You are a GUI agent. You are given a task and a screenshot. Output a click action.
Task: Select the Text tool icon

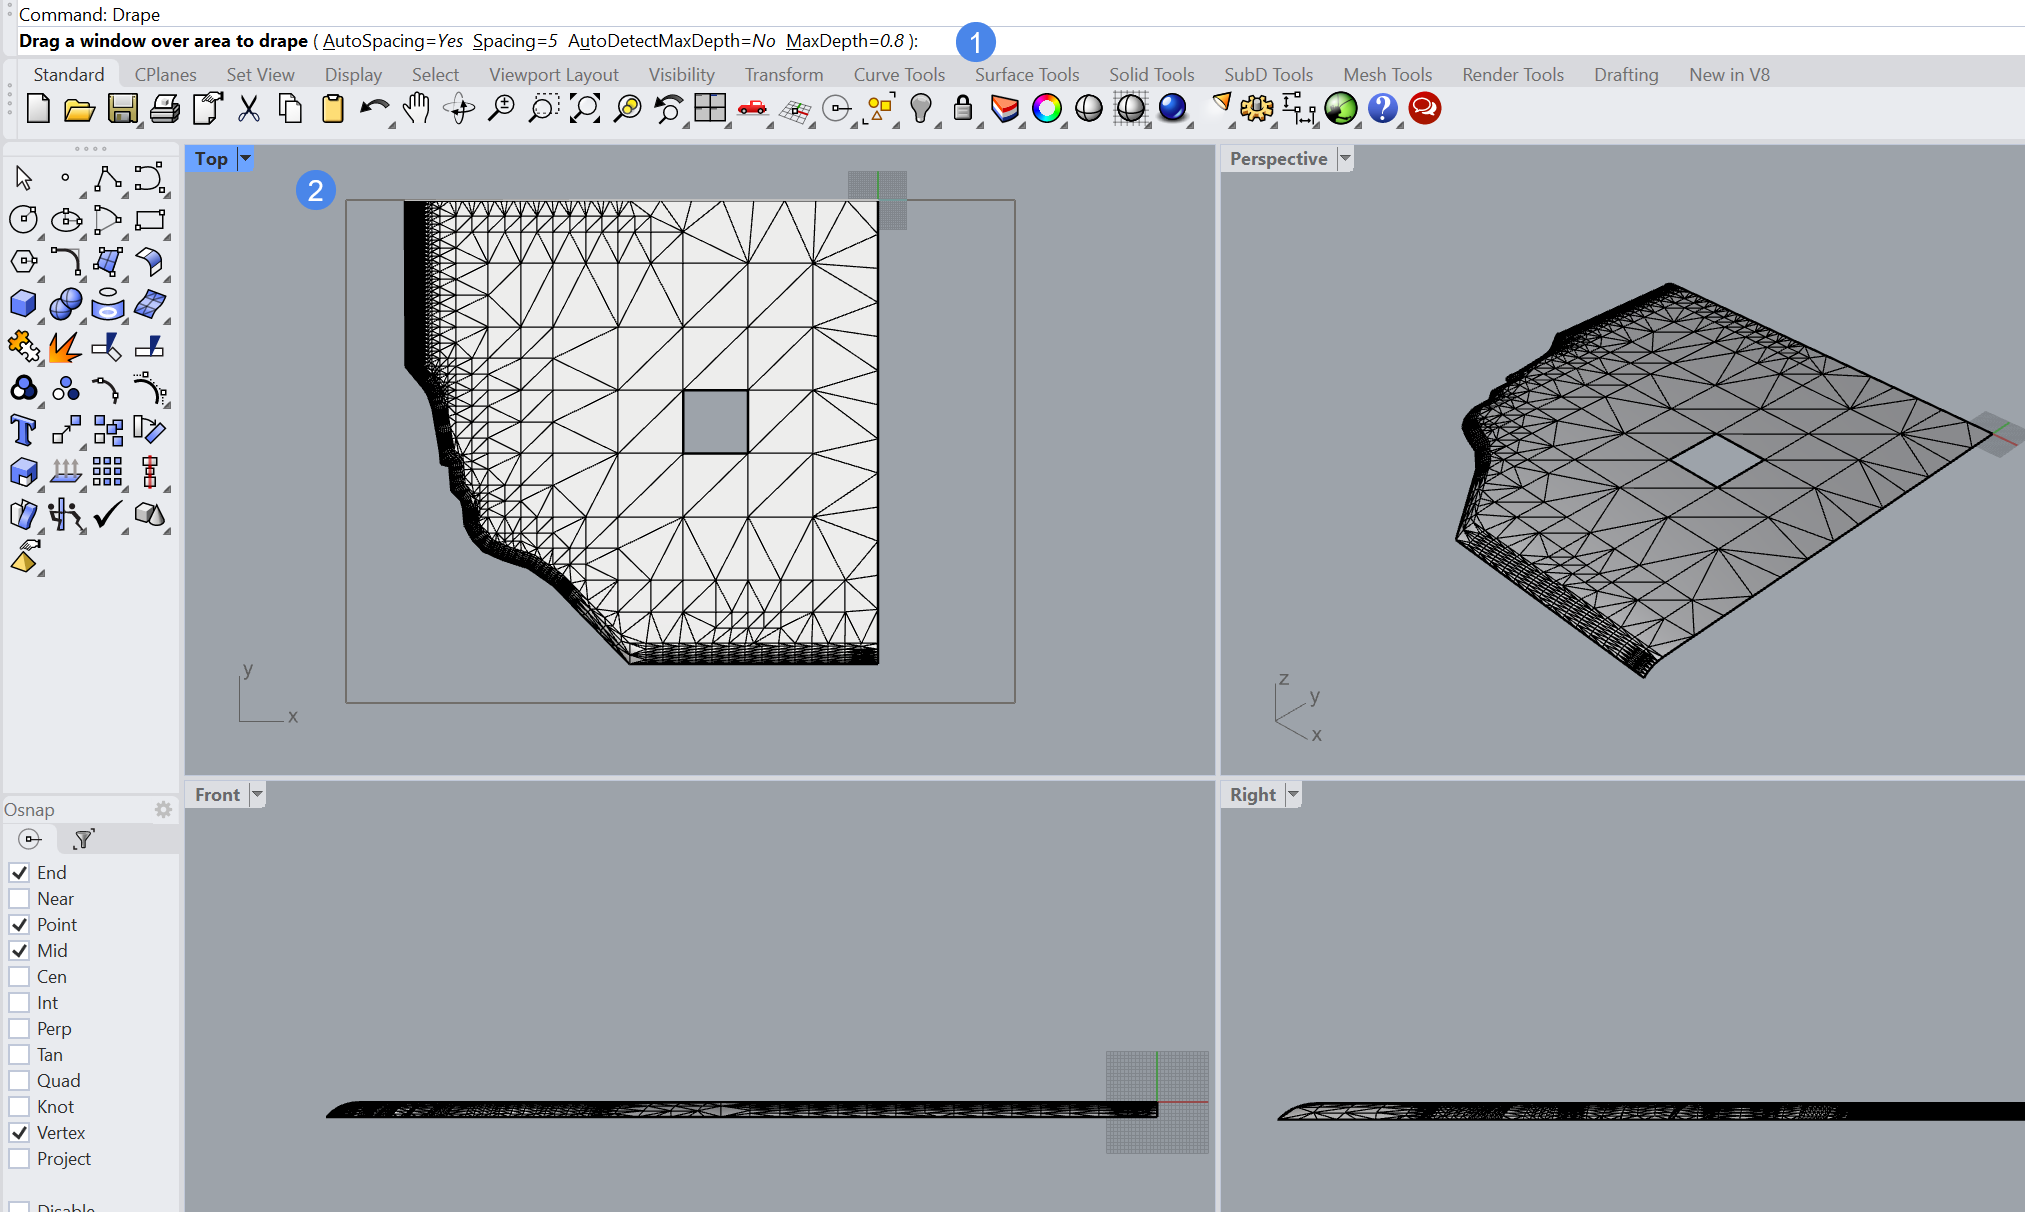point(23,431)
